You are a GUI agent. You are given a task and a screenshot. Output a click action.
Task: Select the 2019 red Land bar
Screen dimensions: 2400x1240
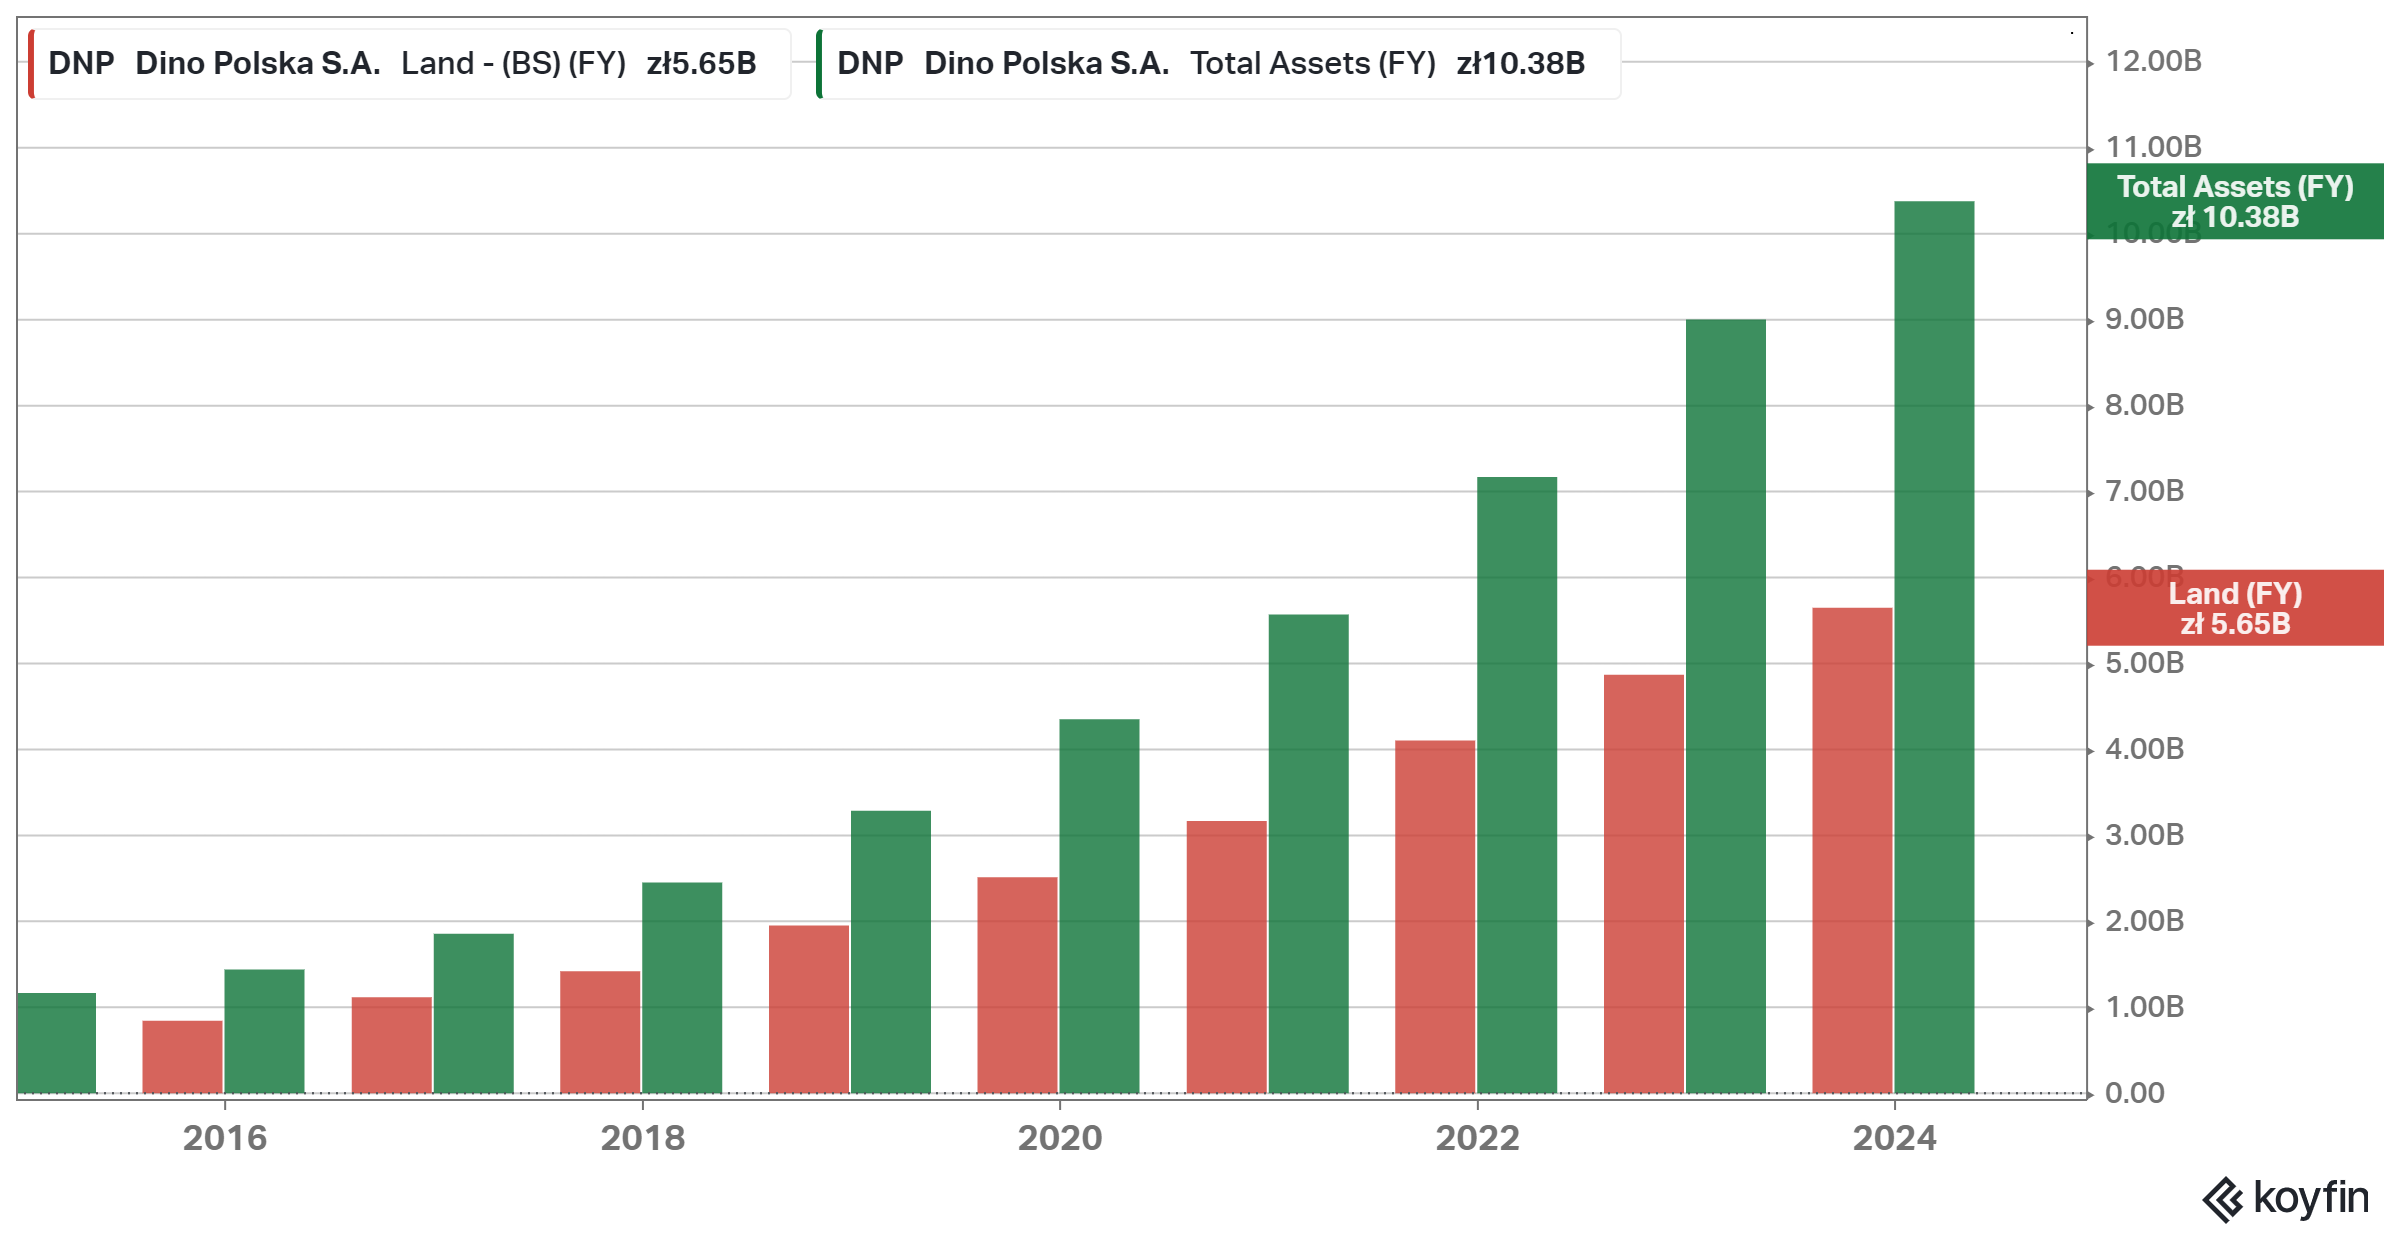click(x=809, y=1009)
